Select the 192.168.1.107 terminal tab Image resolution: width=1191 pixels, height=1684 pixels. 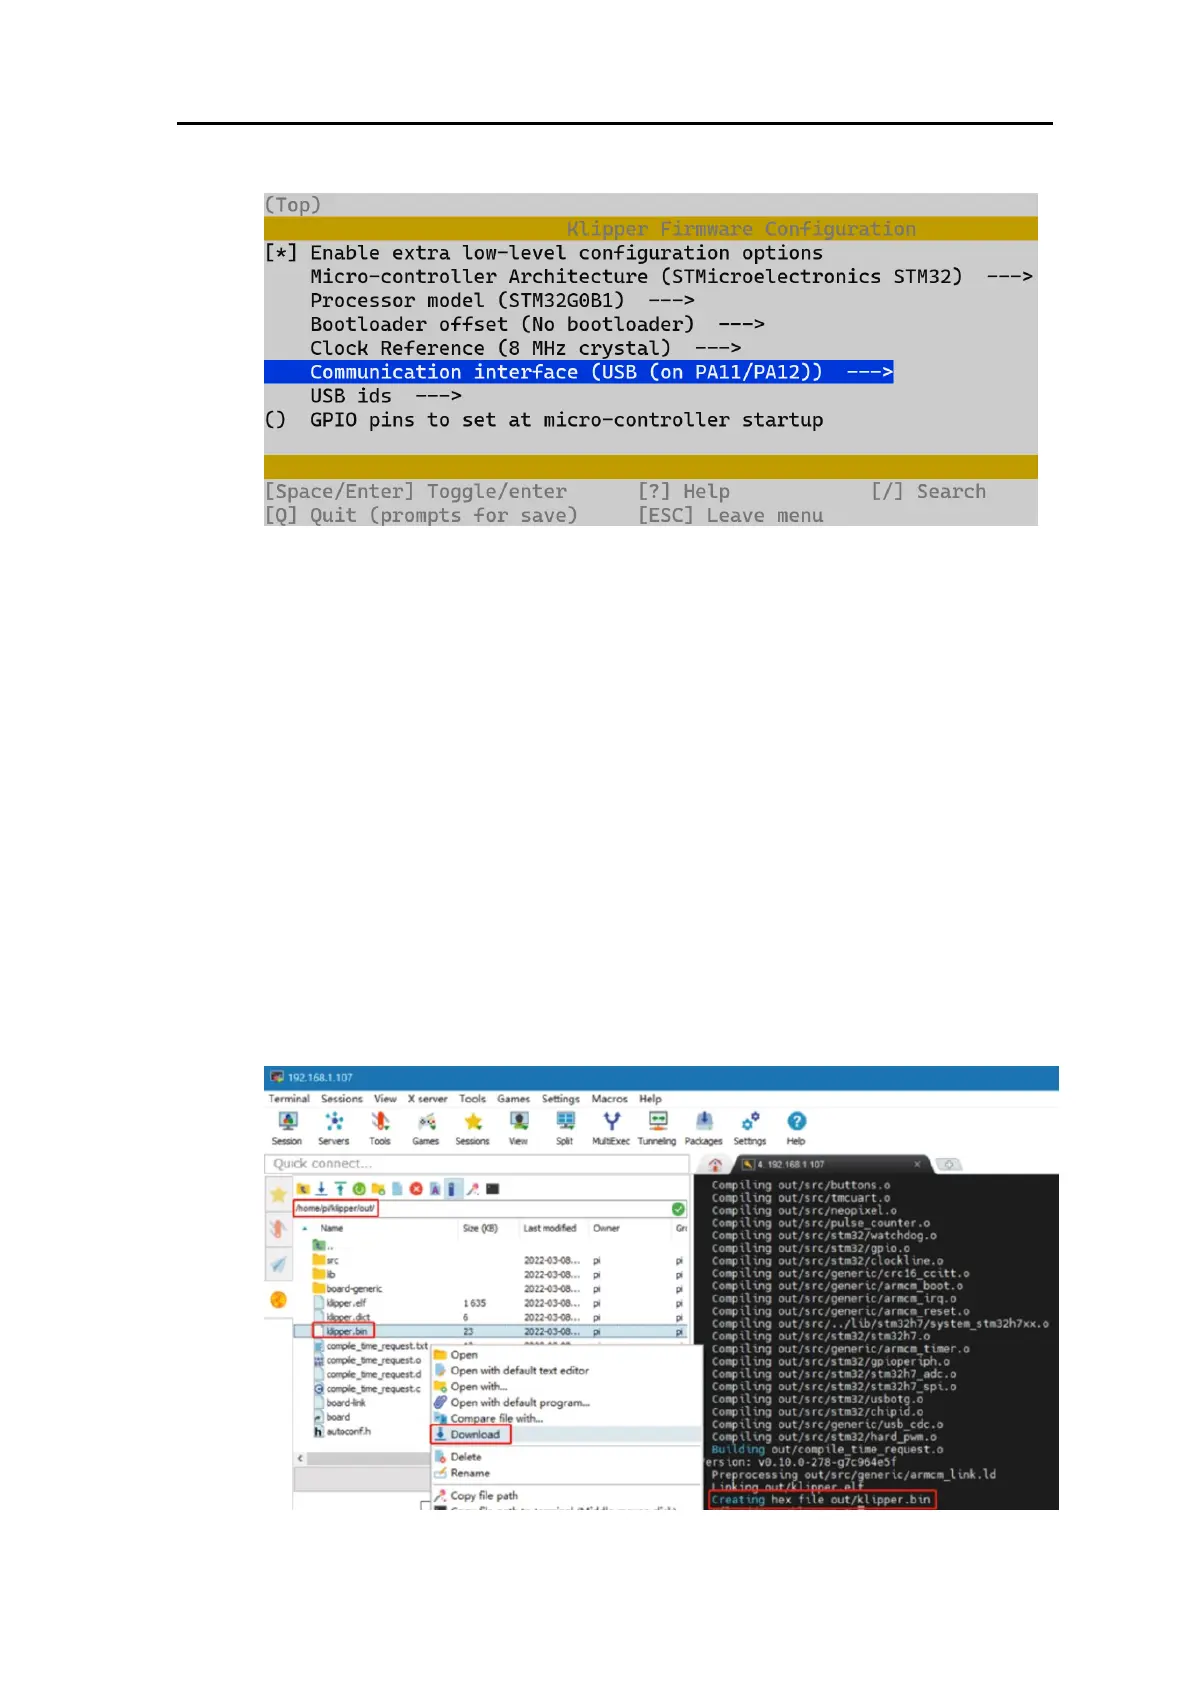833,1165
